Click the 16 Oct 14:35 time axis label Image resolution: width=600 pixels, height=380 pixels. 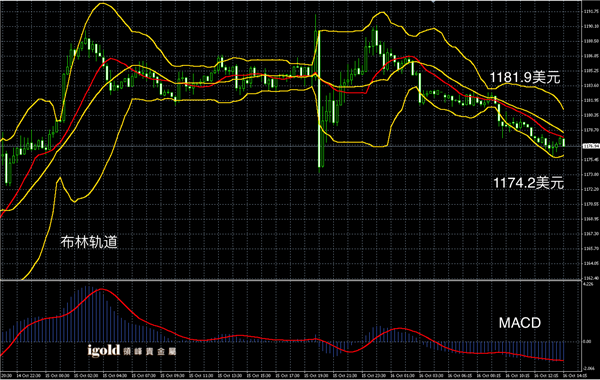point(576,375)
